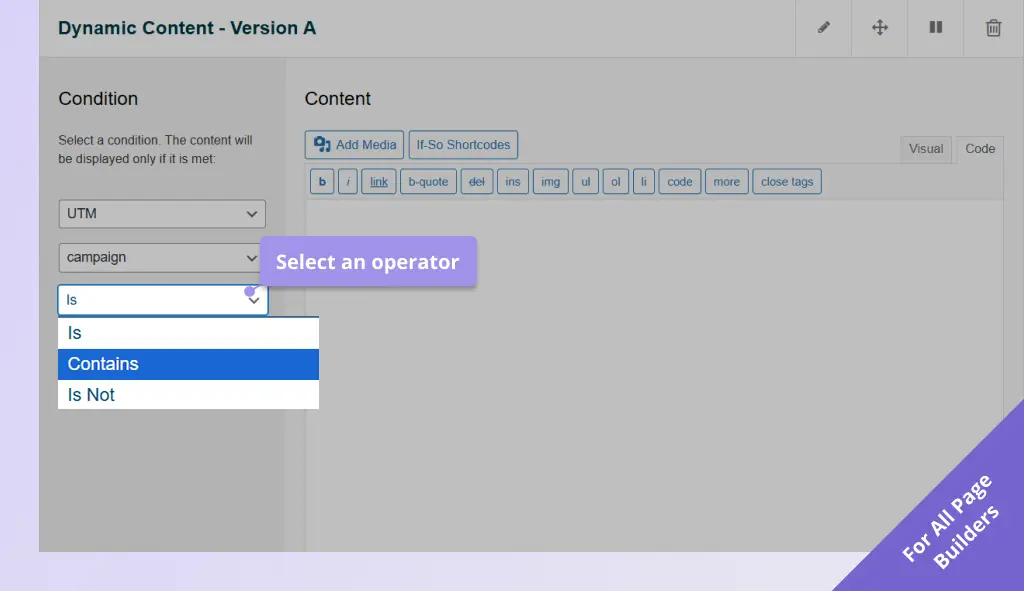Screen dimensions: 1024x591
Task: Open If-So Shortcodes
Action: coord(463,145)
